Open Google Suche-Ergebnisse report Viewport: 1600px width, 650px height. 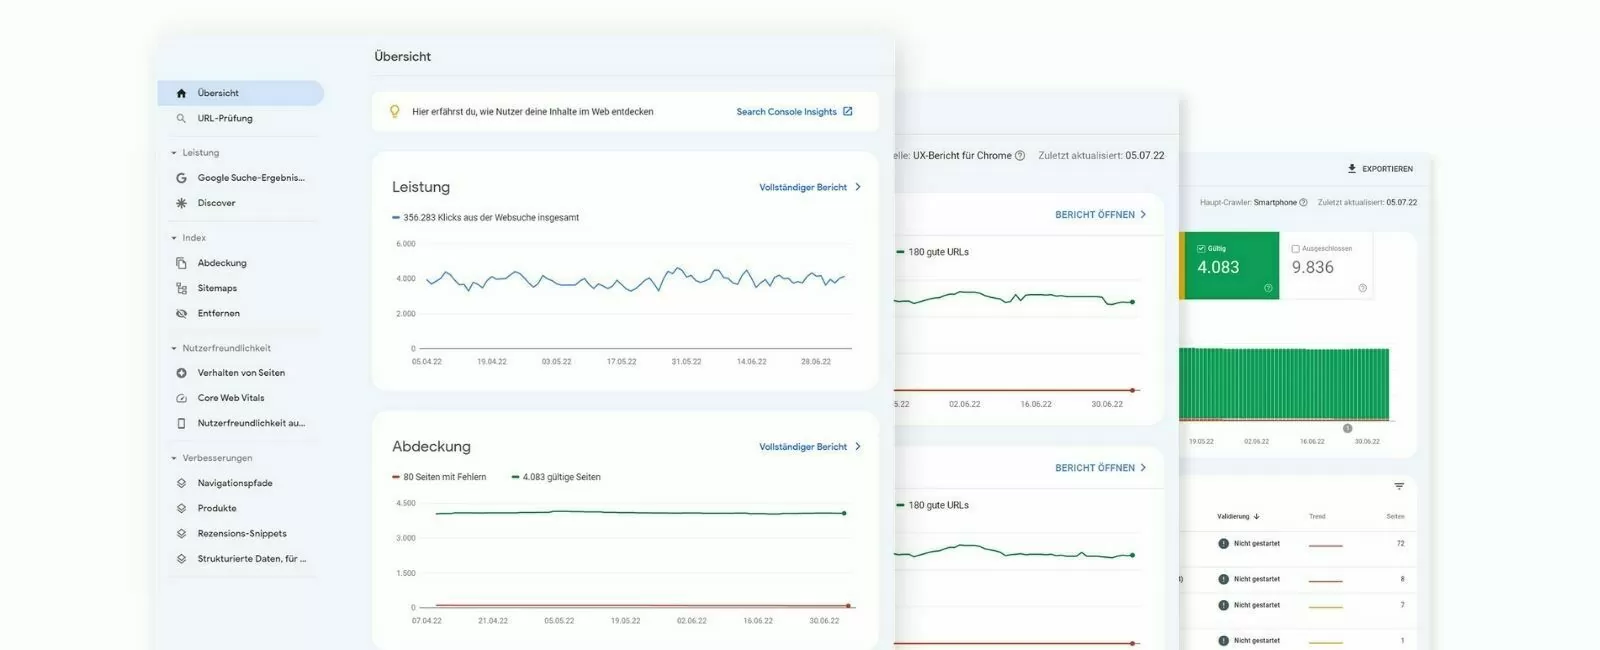tap(251, 178)
